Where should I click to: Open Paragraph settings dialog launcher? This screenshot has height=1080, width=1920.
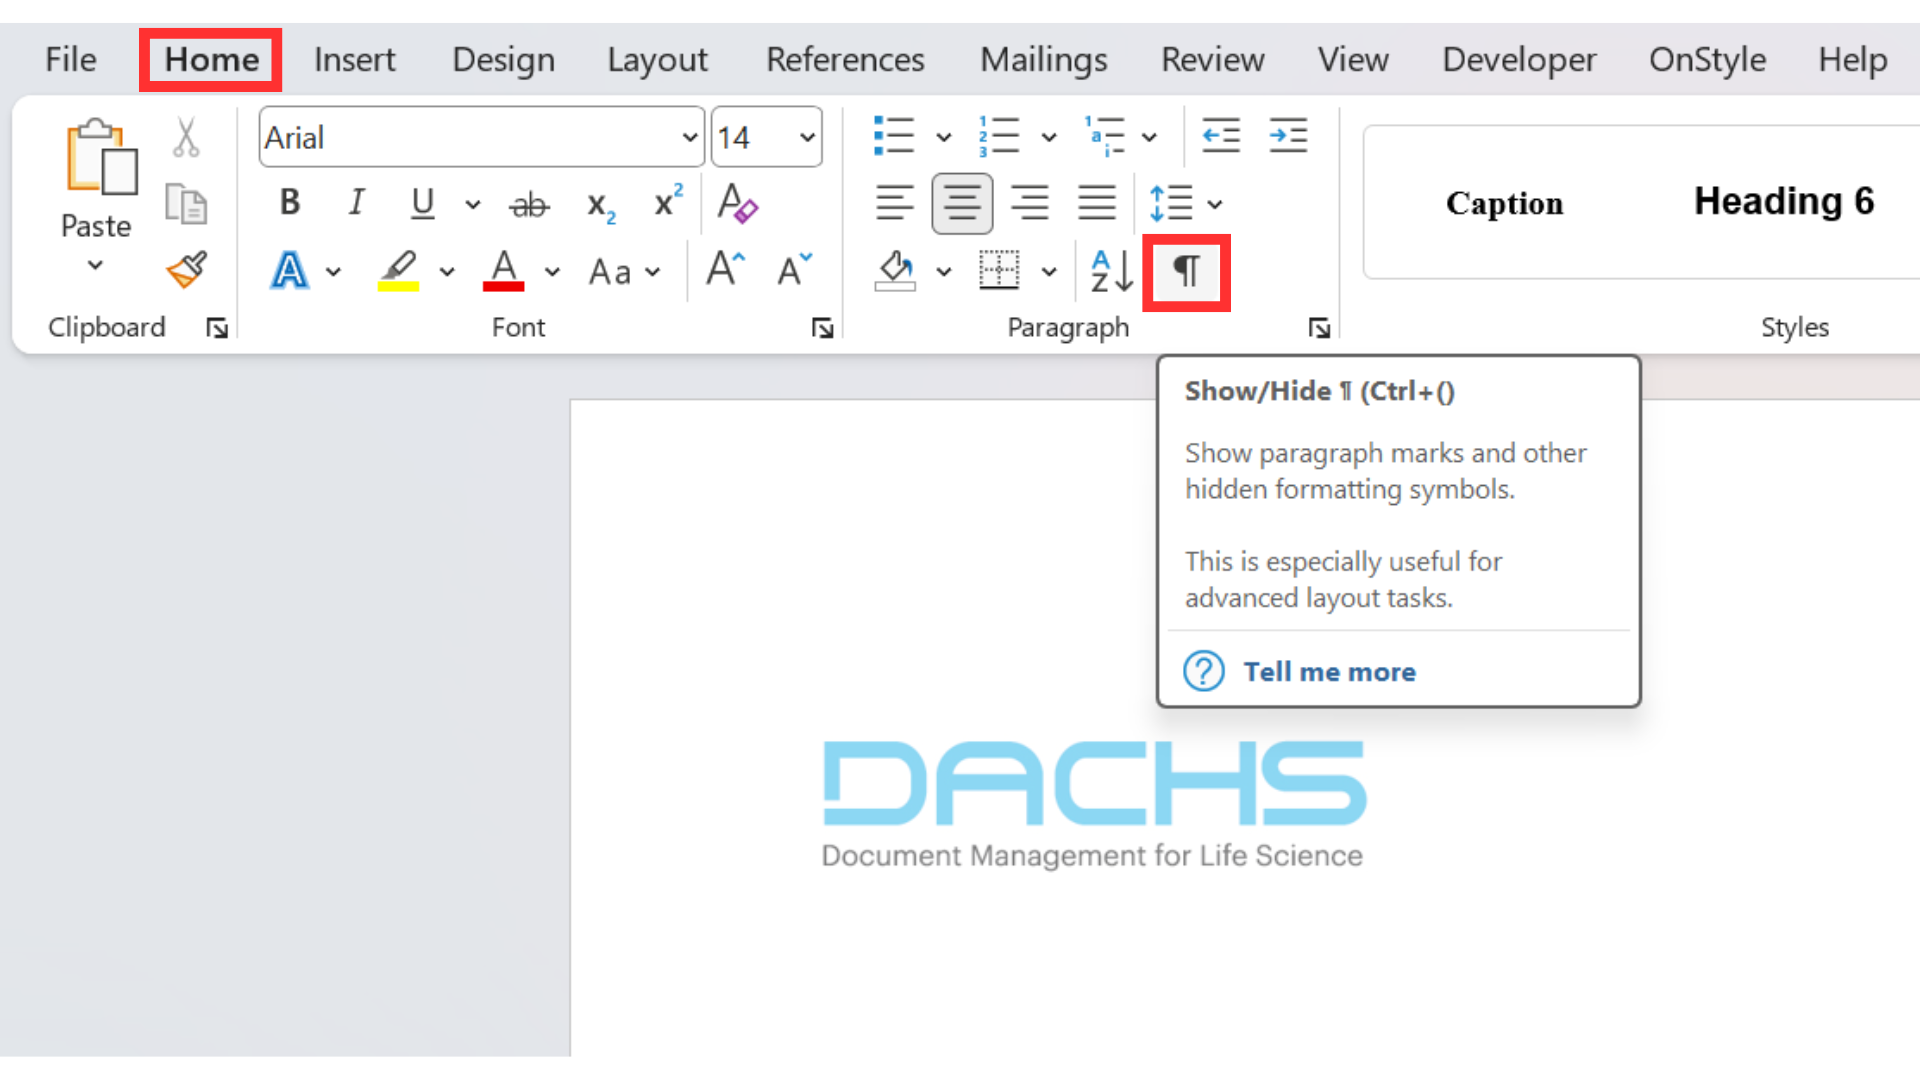pyautogui.click(x=1319, y=328)
